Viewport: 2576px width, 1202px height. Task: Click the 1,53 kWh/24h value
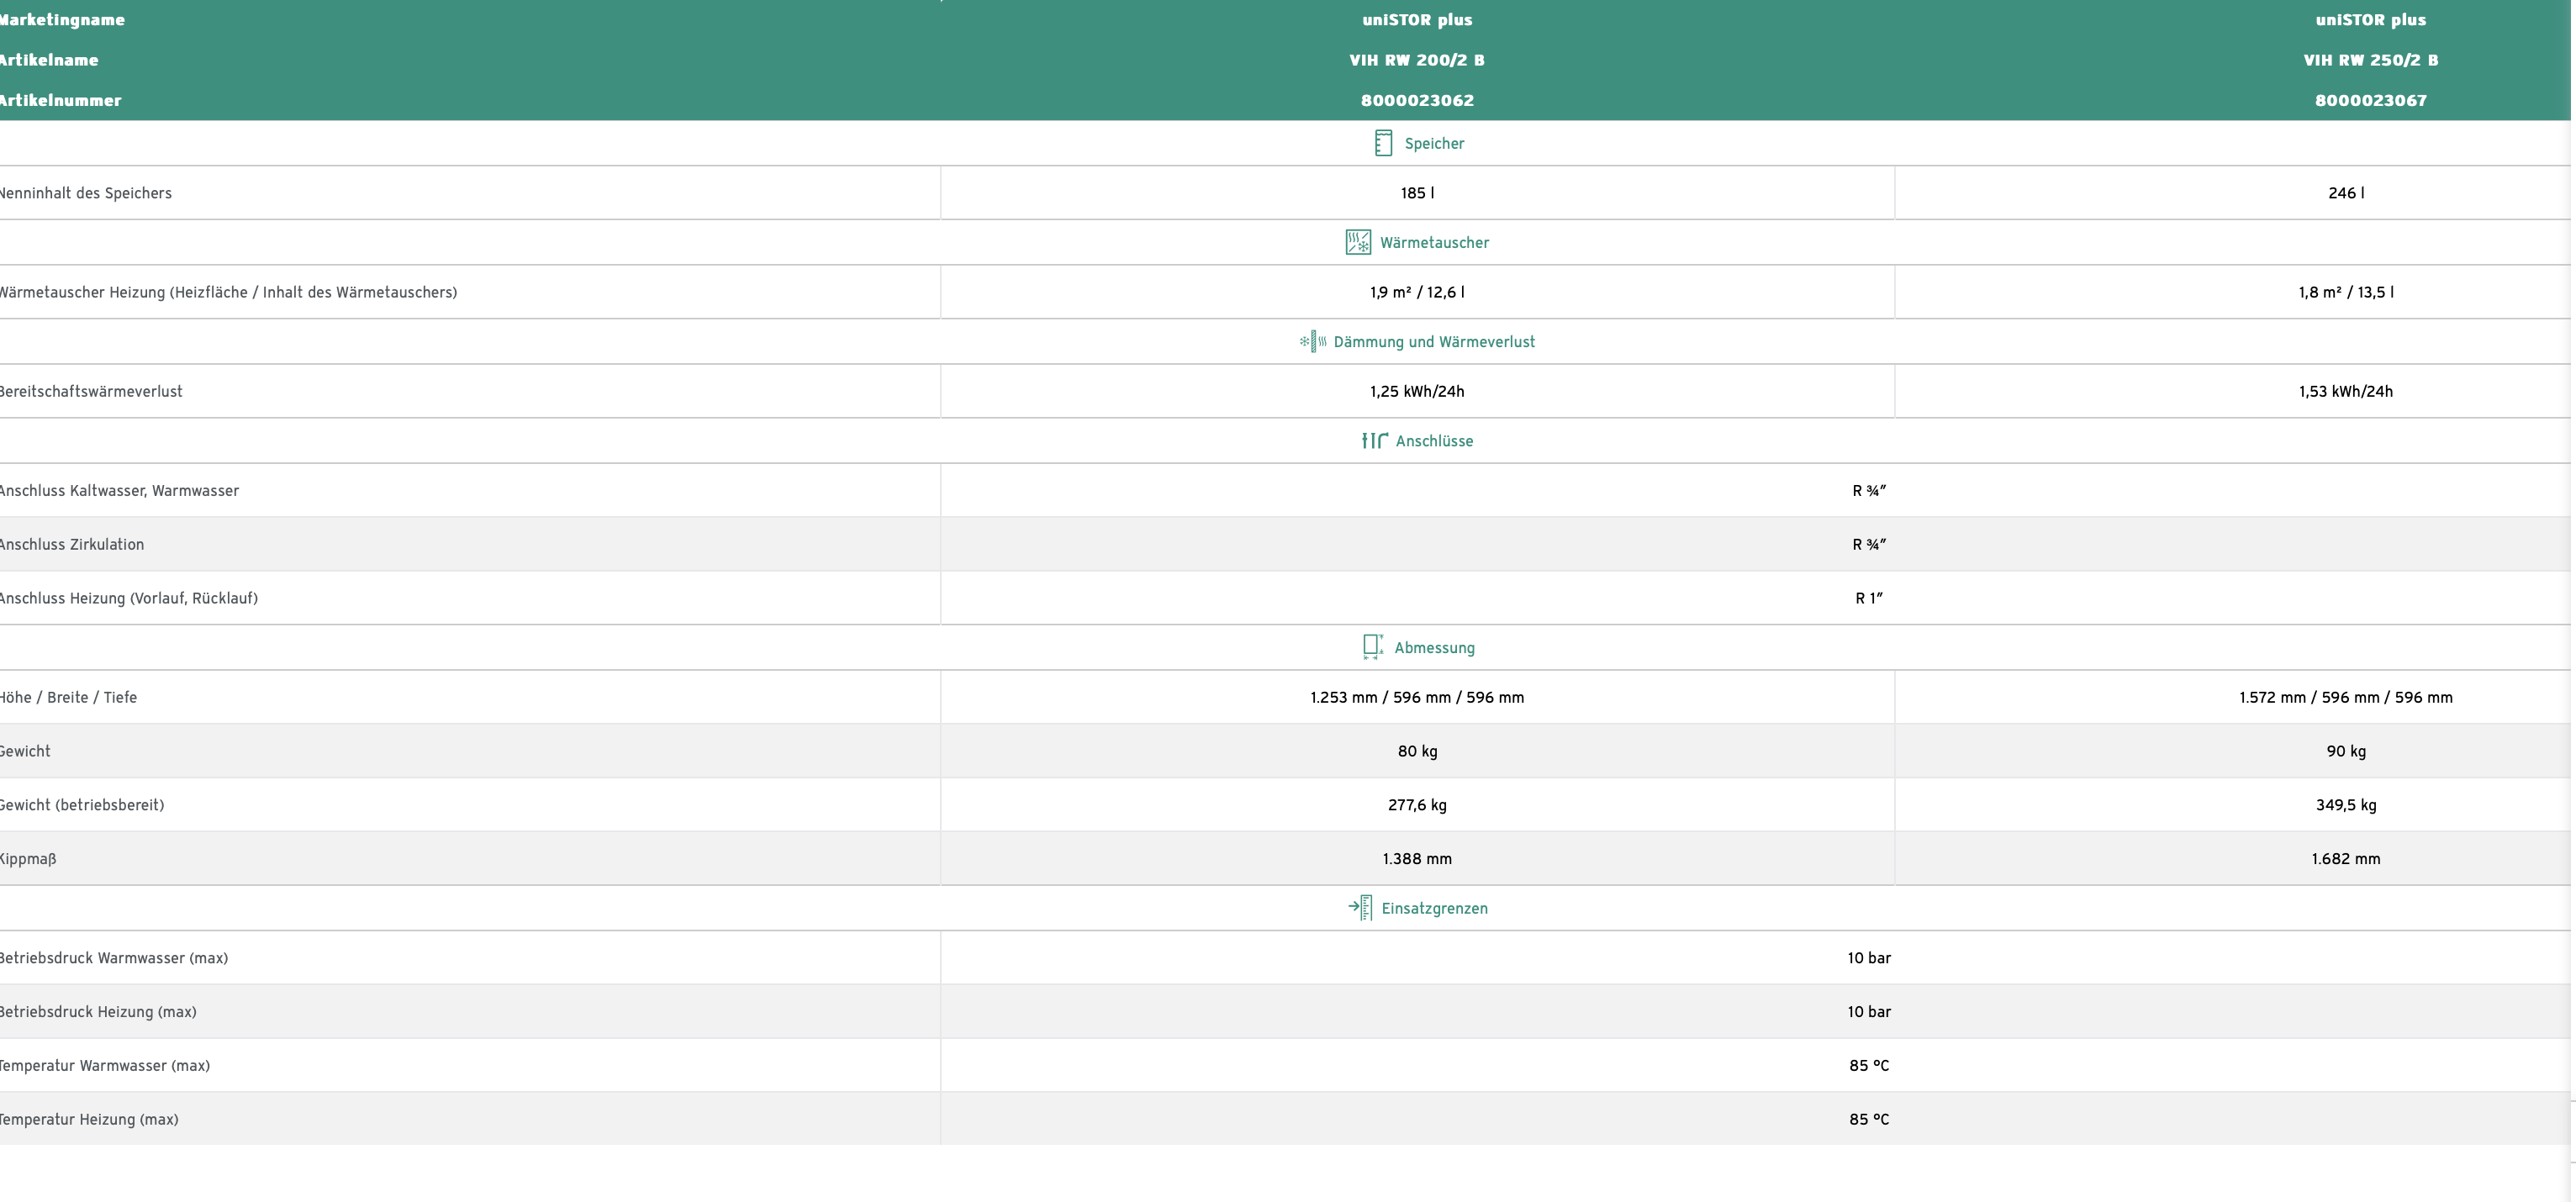point(2346,391)
